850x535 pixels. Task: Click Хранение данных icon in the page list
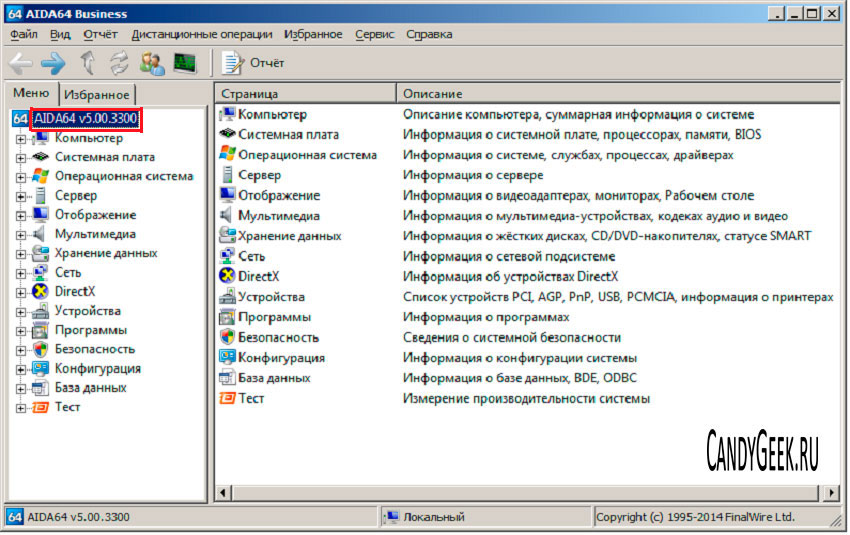pyautogui.click(x=227, y=236)
